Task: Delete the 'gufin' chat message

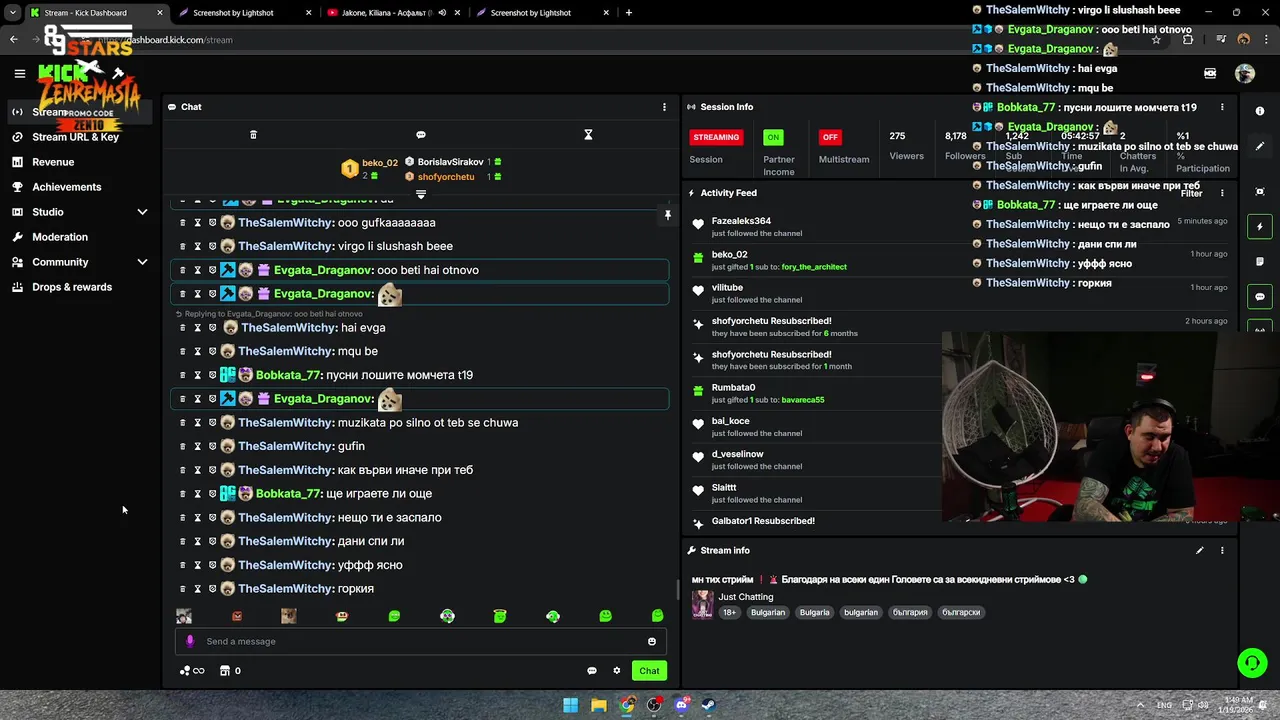Action: coord(182,446)
